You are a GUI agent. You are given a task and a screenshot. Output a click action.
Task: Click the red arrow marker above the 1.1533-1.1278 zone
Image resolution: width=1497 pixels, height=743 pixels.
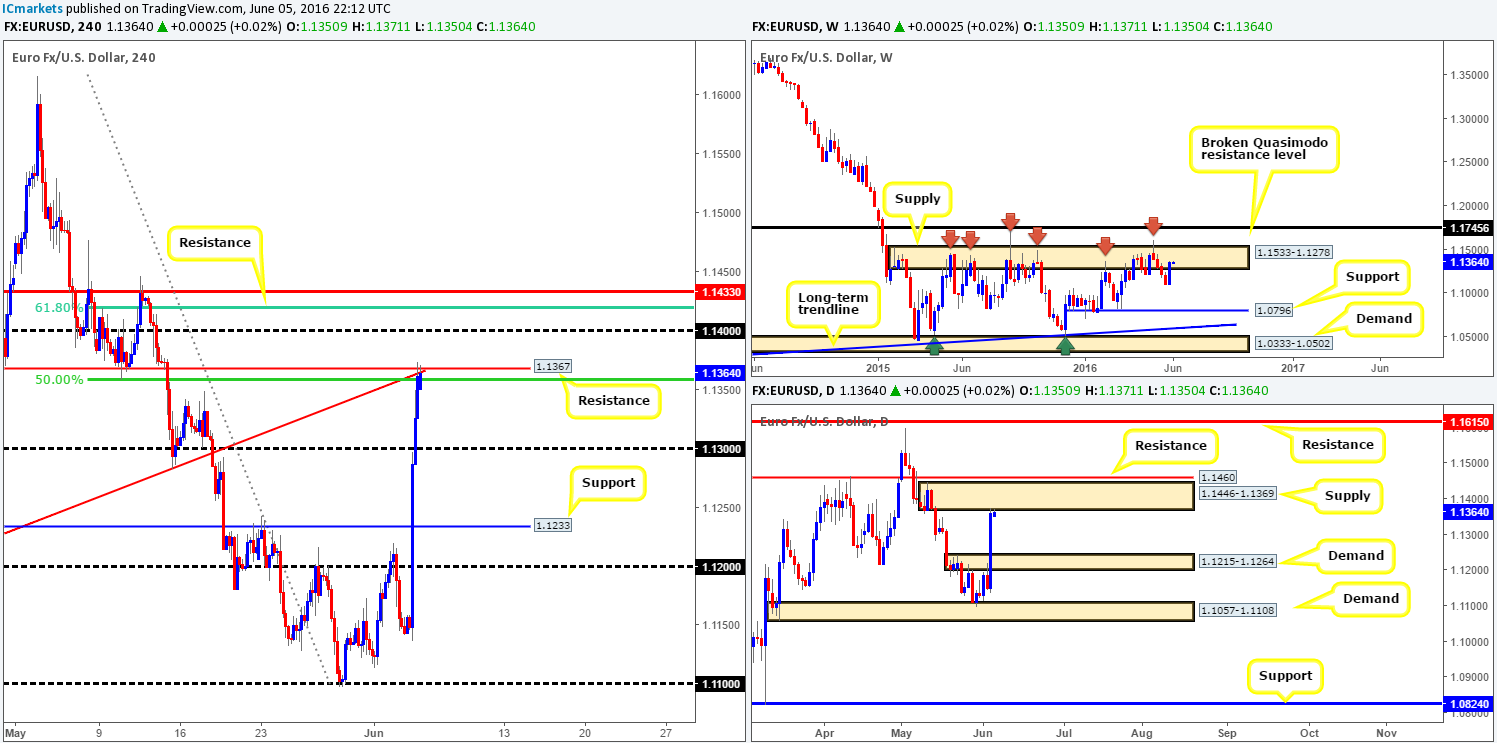click(1012, 222)
